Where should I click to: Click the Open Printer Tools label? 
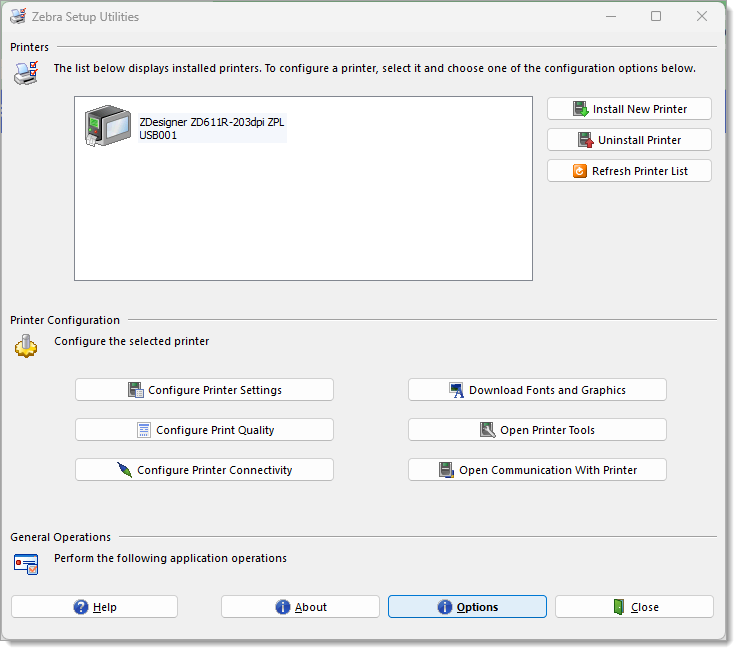point(547,430)
